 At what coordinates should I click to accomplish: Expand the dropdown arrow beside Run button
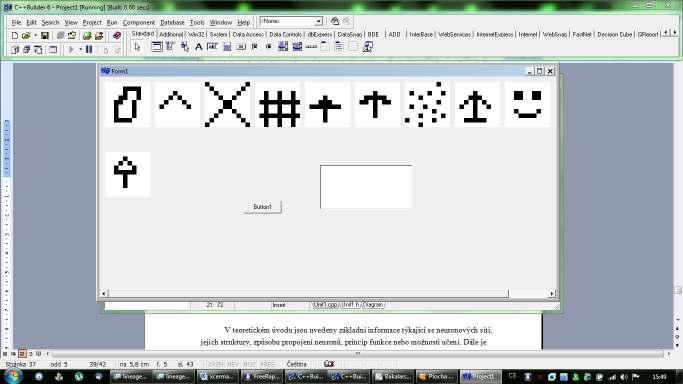tap(80, 50)
